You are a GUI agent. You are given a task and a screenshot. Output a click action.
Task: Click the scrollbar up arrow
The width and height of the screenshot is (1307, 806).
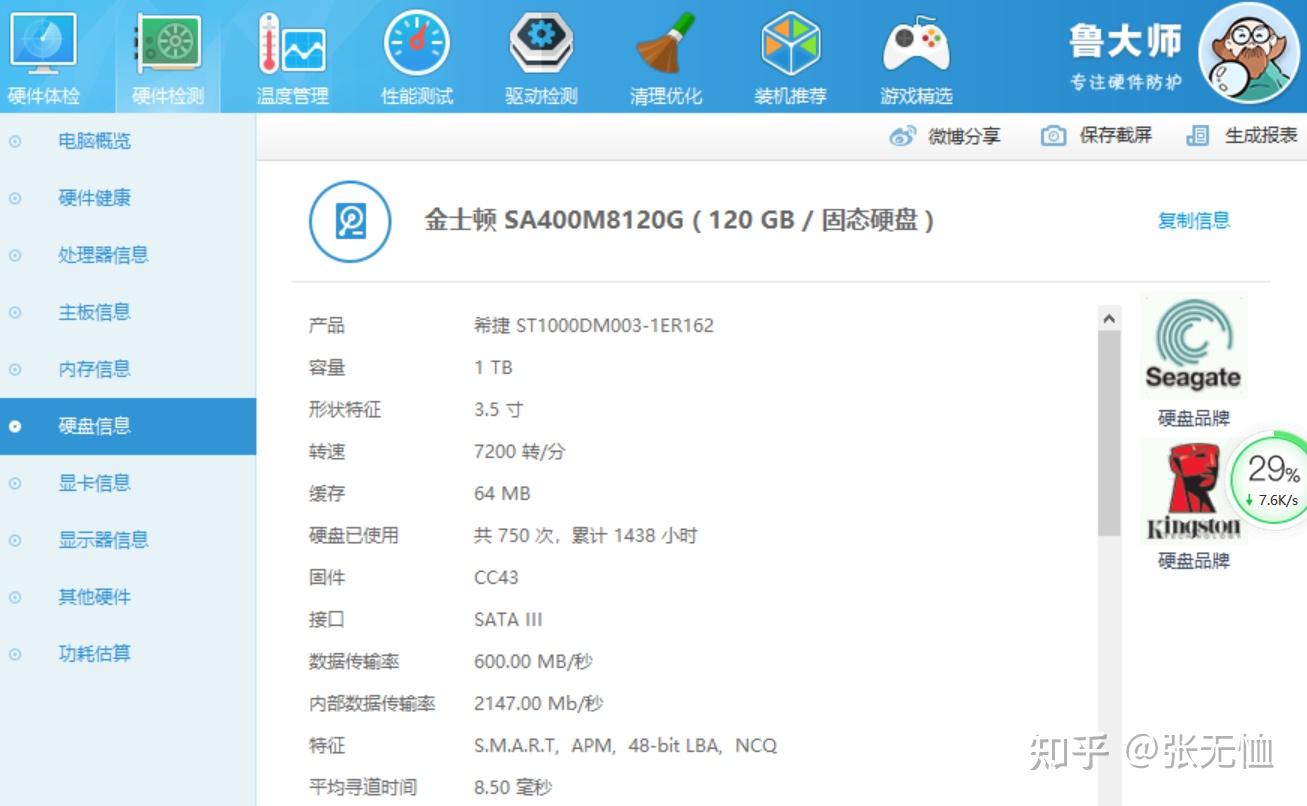(1110, 316)
